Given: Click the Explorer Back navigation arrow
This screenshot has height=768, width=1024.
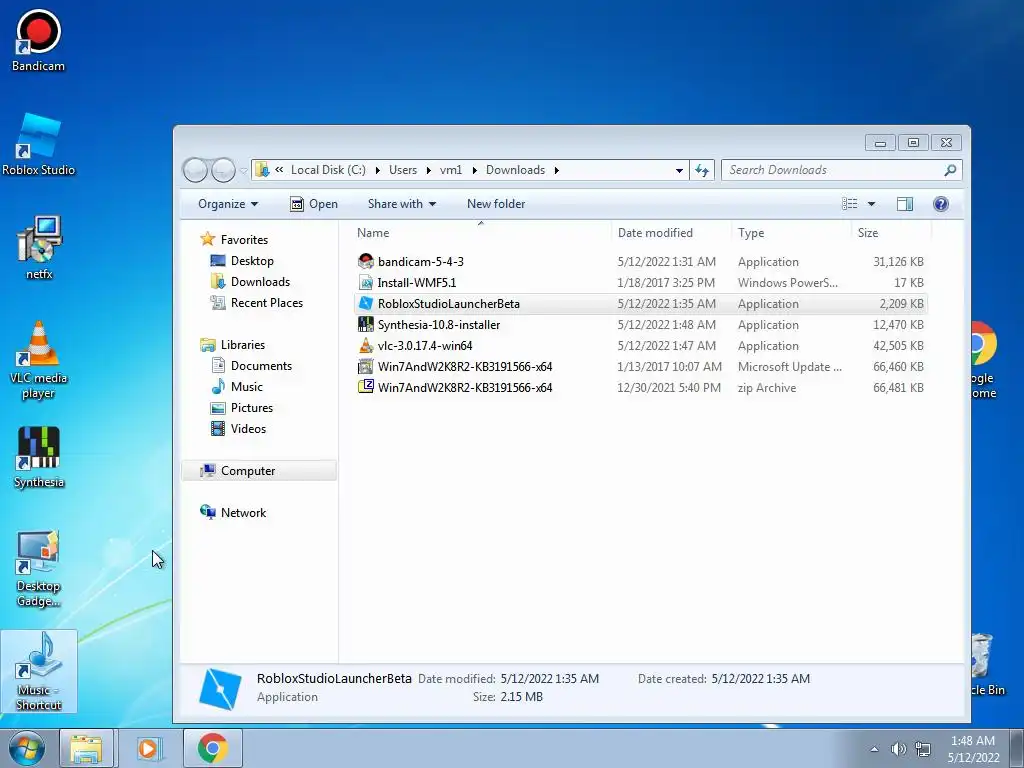Looking at the screenshot, I should coord(195,170).
